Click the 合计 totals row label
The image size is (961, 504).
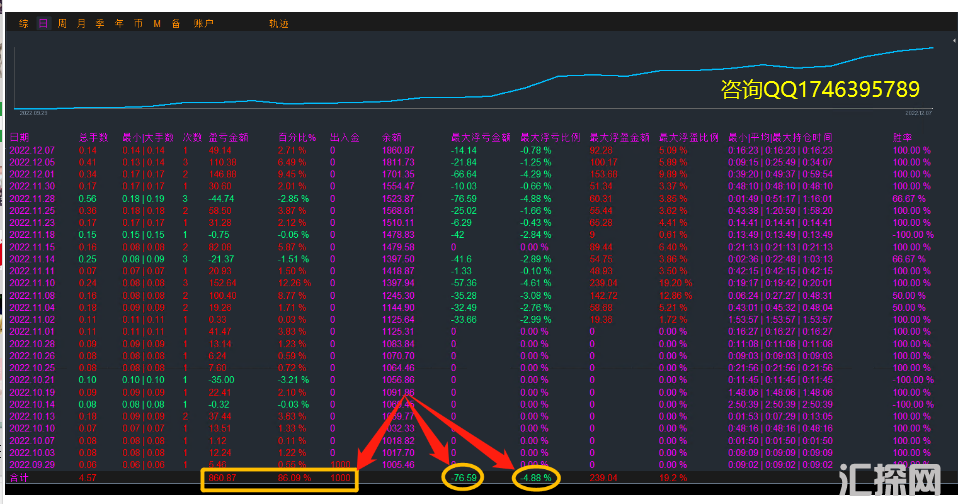[20, 478]
